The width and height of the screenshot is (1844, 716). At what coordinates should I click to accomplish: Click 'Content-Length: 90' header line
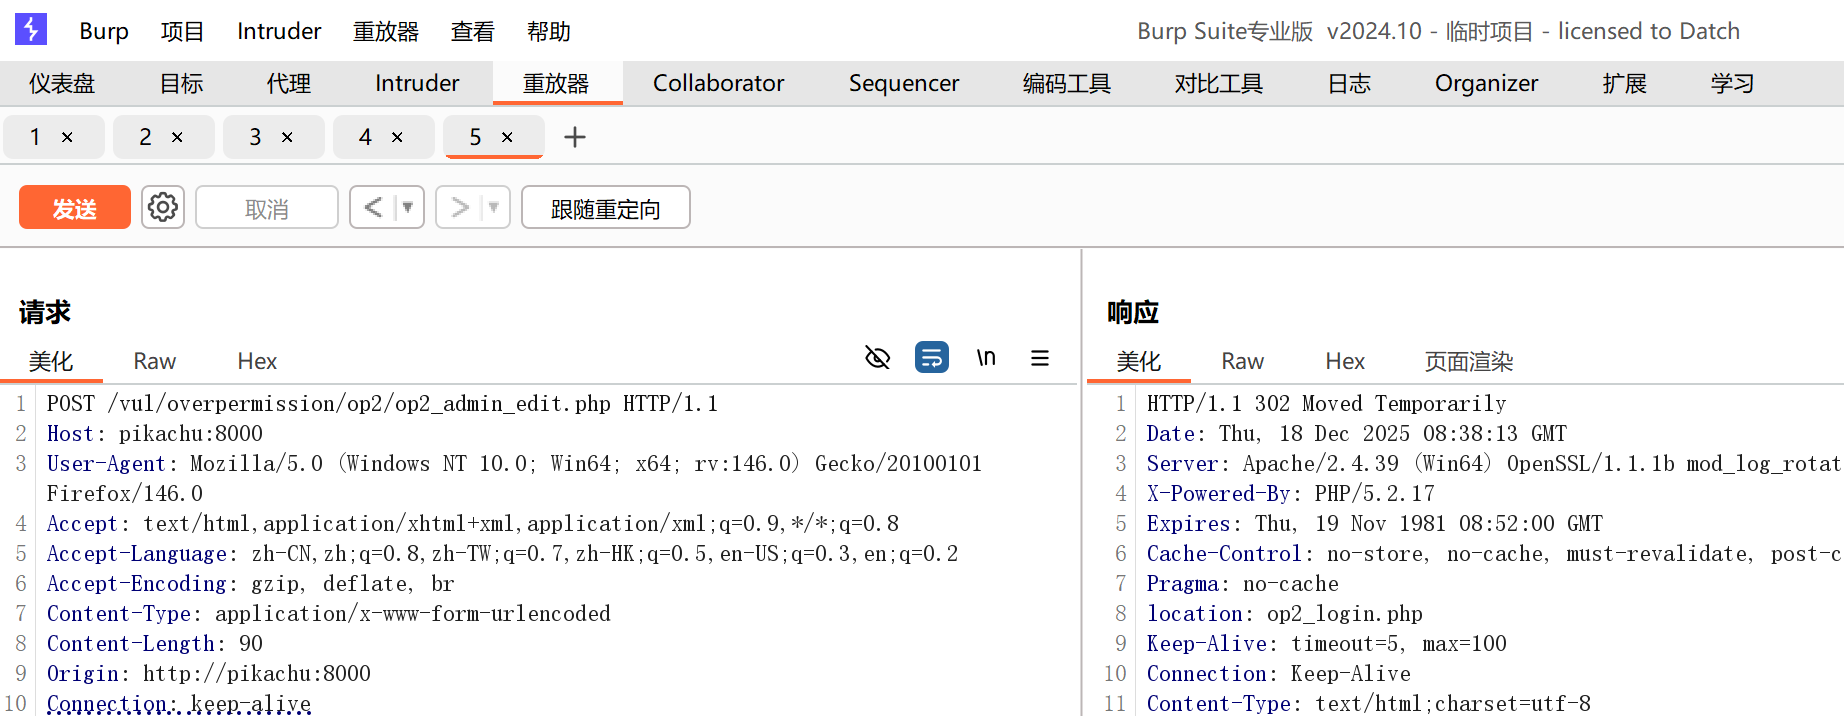155,643
